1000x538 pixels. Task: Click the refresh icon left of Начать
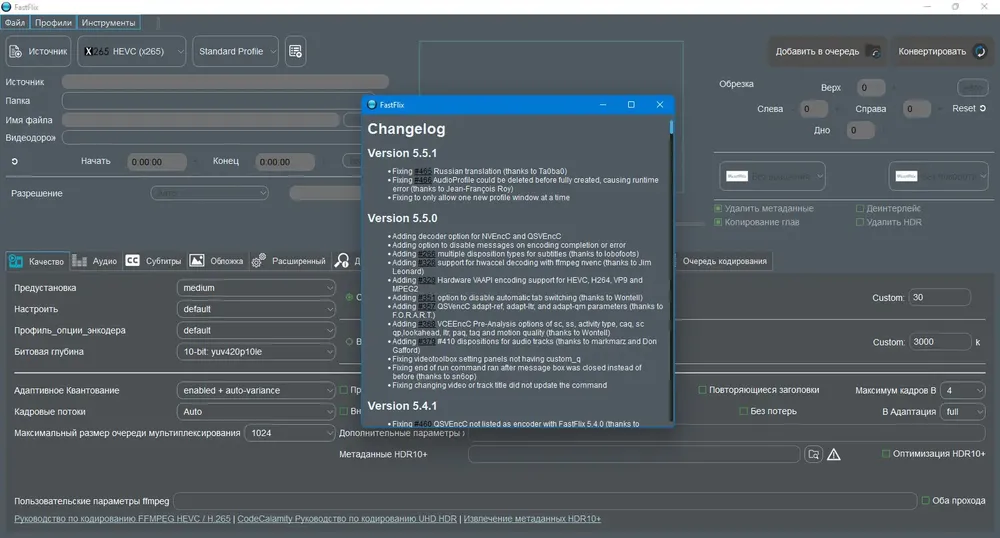coord(15,161)
